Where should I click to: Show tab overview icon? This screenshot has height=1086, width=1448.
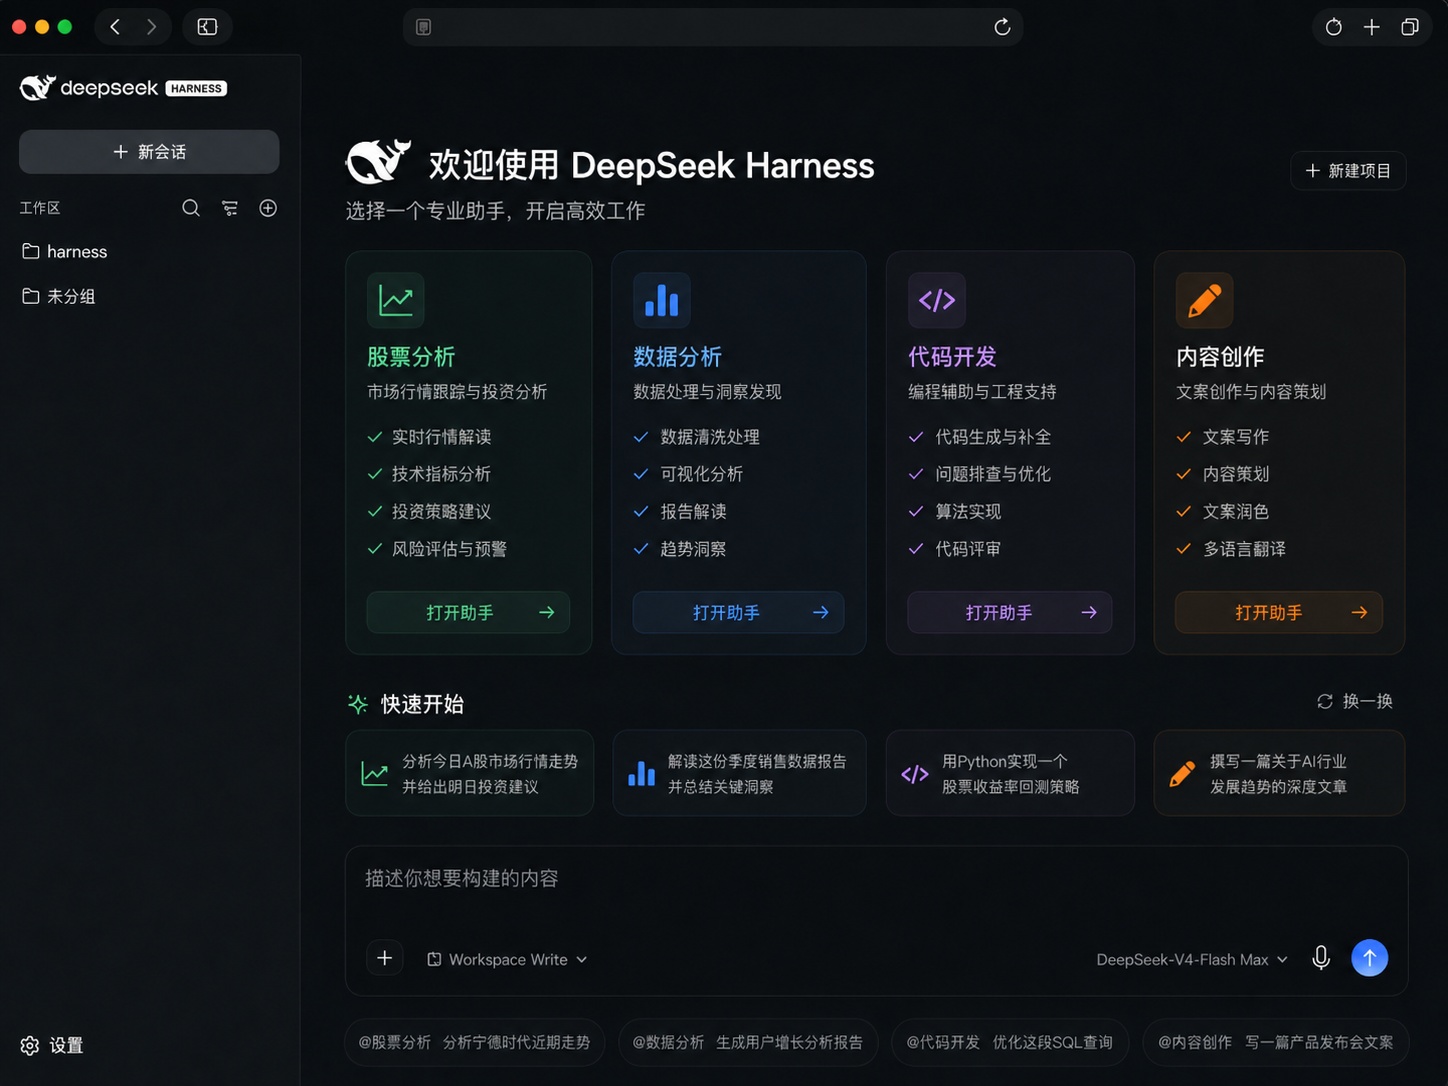[1410, 27]
